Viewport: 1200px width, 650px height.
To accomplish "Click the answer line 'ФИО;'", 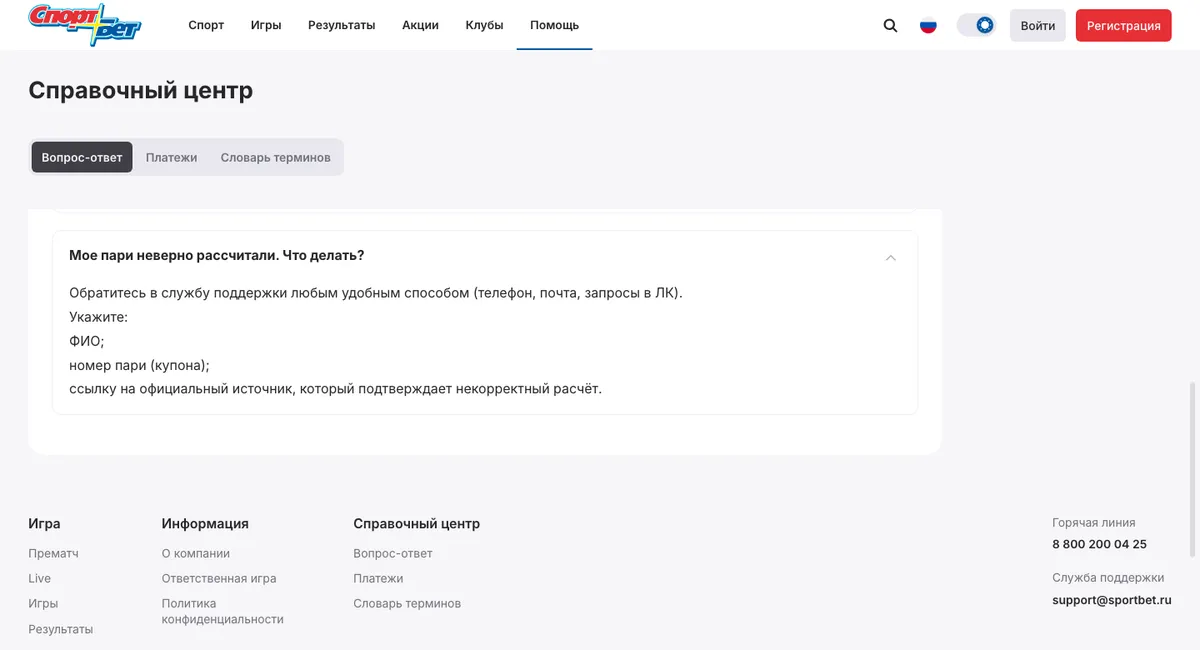I will (x=86, y=341).
